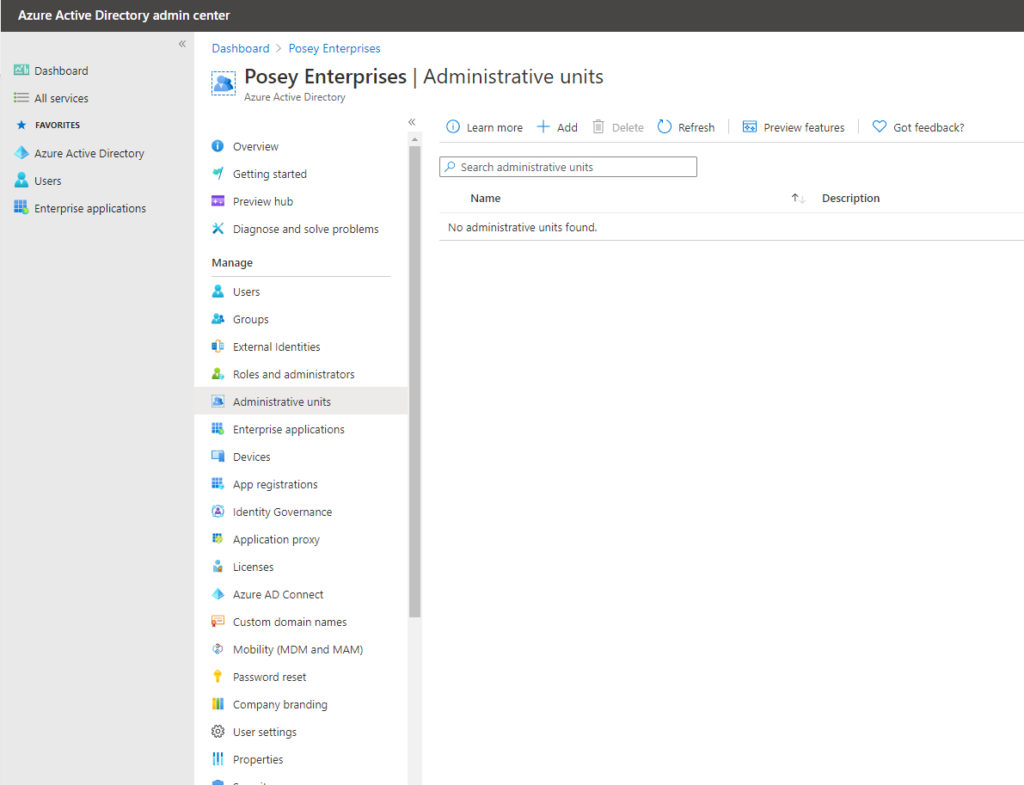The width and height of the screenshot is (1024, 785).
Task: Open Preview features
Action: [793, 127]
